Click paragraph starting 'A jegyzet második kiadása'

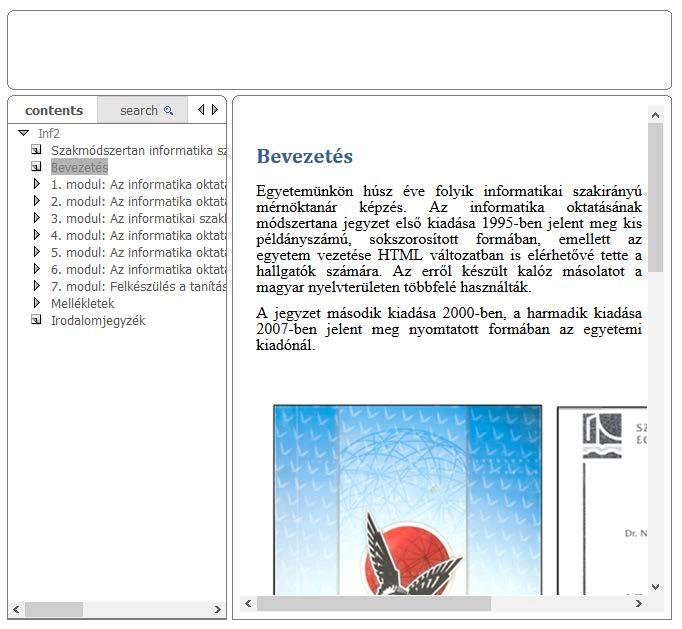(x=449, y=329)
